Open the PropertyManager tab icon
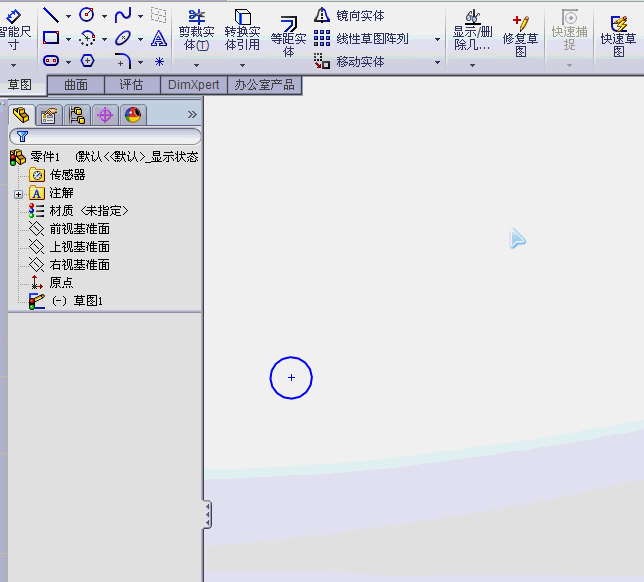The height and width of the screenshot is (582, 644). (49, 115)
